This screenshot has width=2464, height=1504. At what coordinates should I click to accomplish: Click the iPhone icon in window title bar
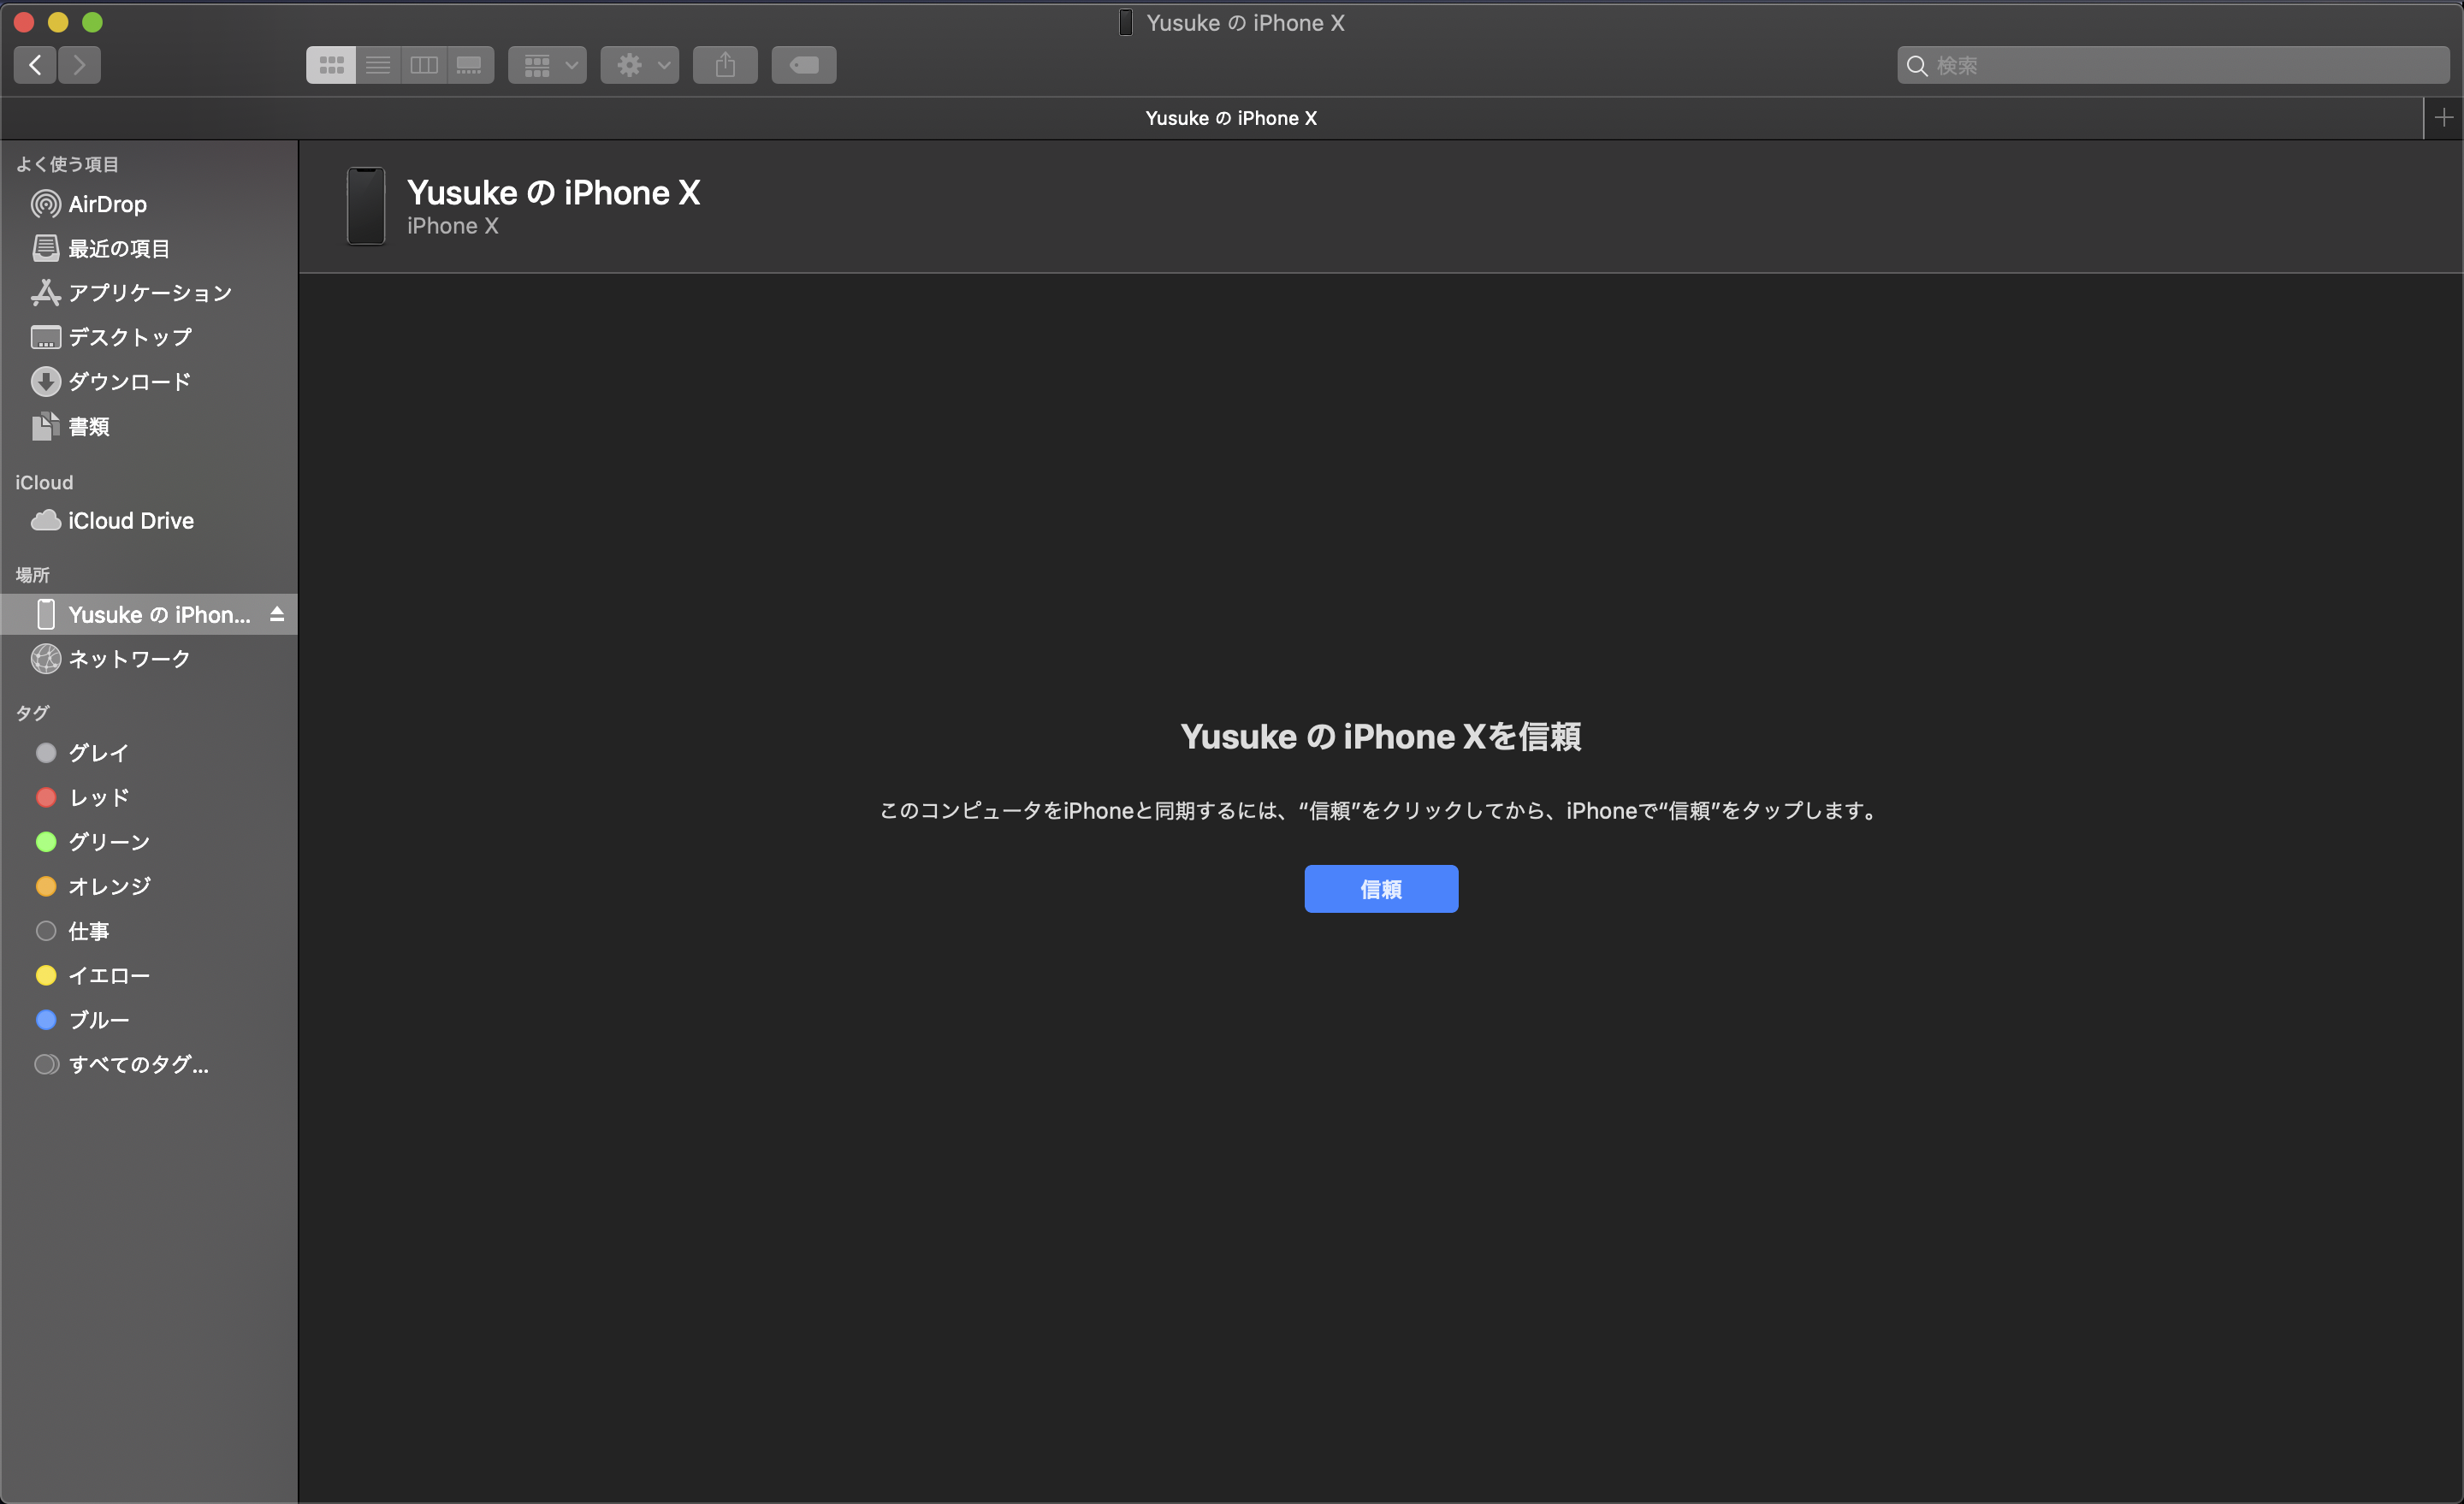(x=1126, y=23)
